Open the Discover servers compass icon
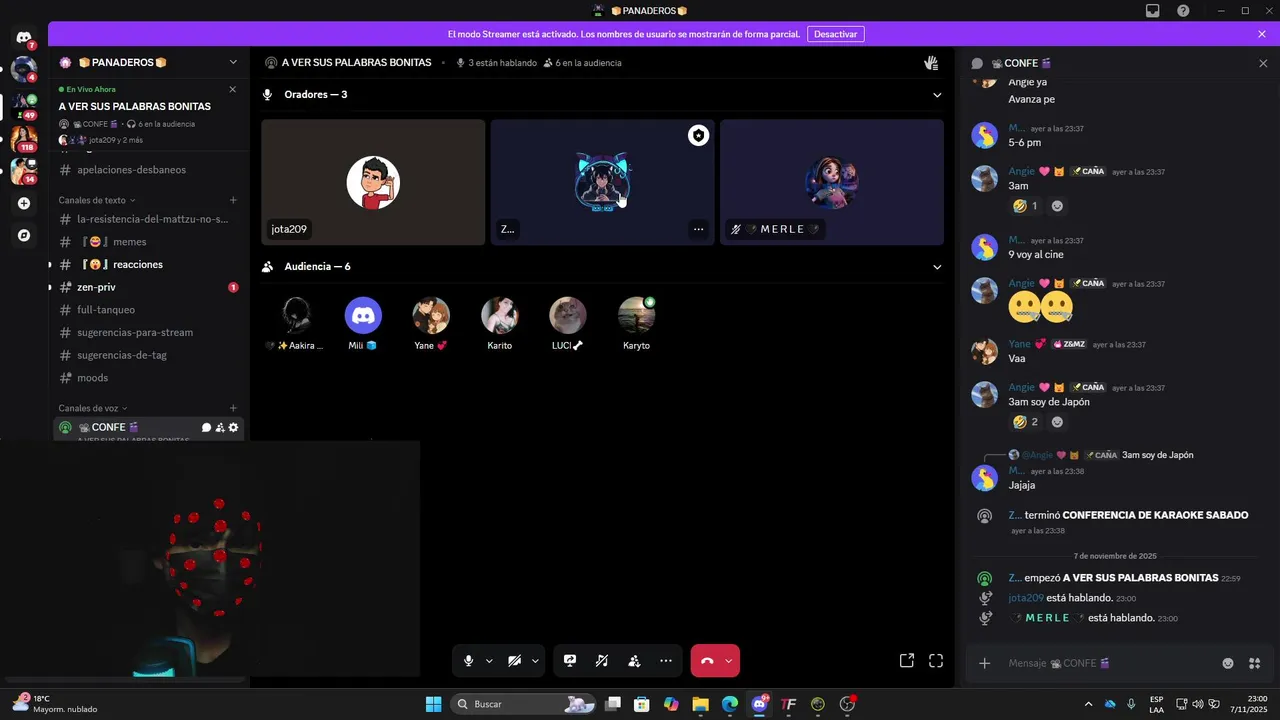Viewport: 1280px width, 720px height. pos(24,236)
